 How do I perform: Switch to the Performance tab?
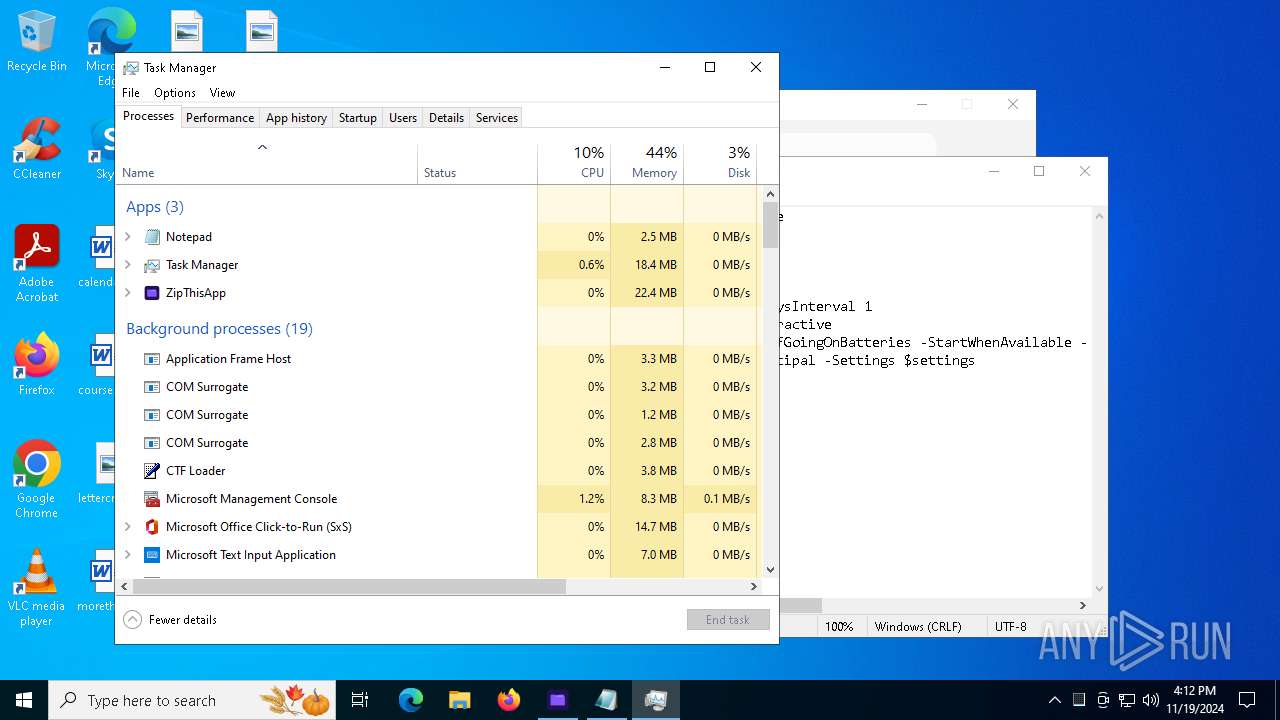tap(220, 118)
